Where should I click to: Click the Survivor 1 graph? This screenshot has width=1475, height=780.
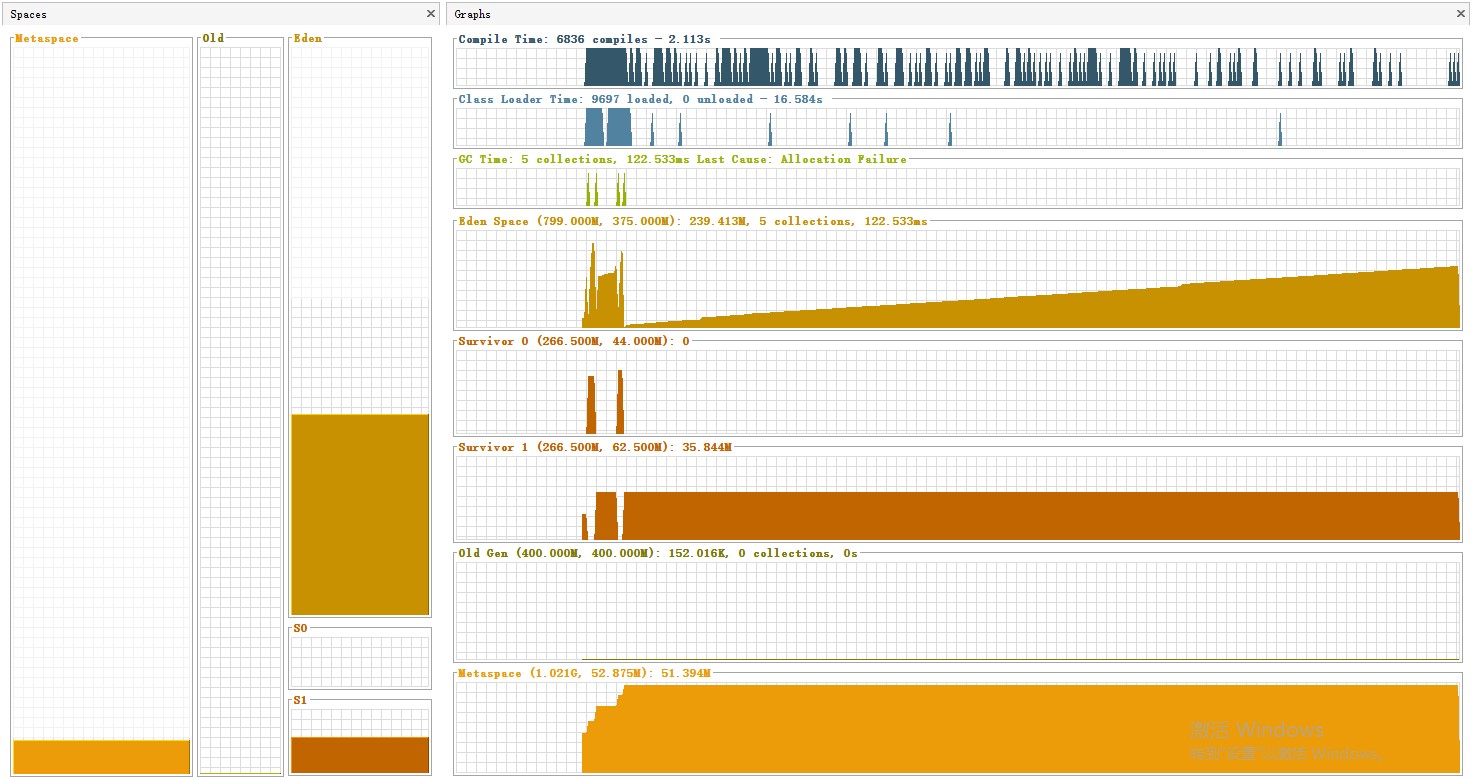tap(957, 498)
